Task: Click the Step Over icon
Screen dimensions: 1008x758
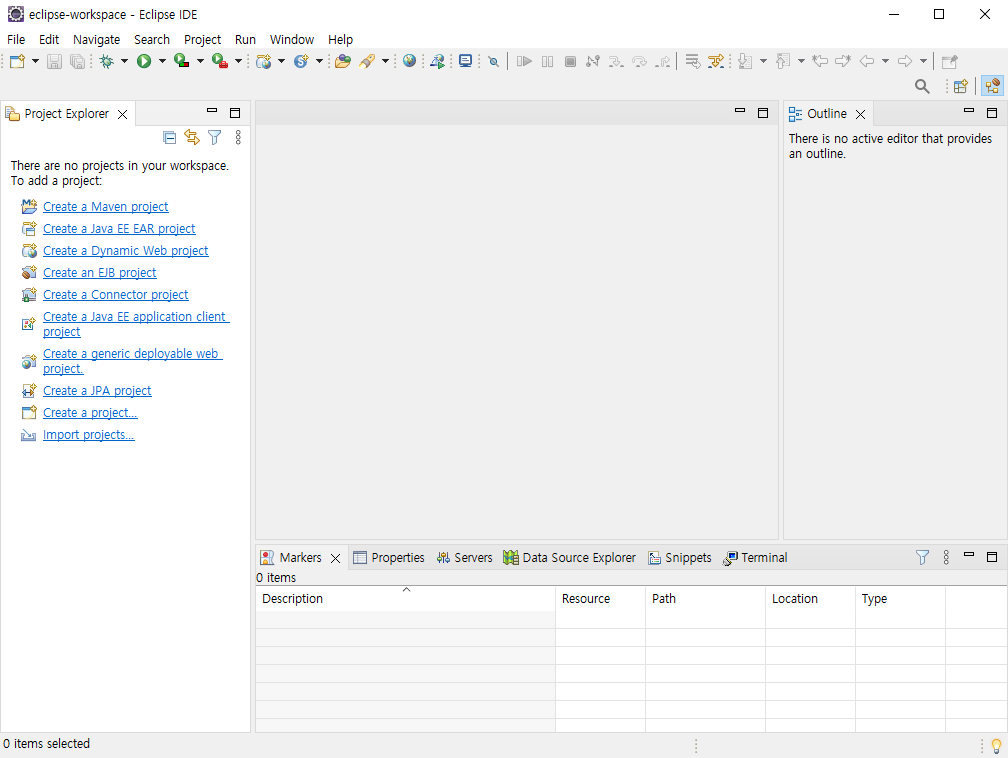Action: point(639,61)
